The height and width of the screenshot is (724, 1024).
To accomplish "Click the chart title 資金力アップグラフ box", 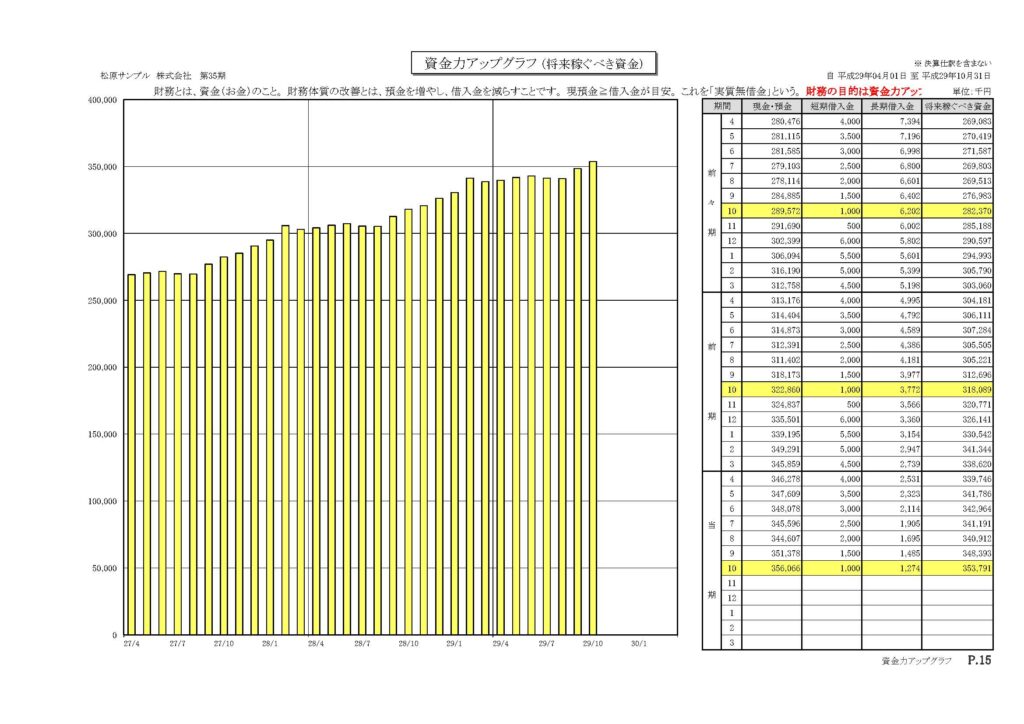I will (533, 63).
